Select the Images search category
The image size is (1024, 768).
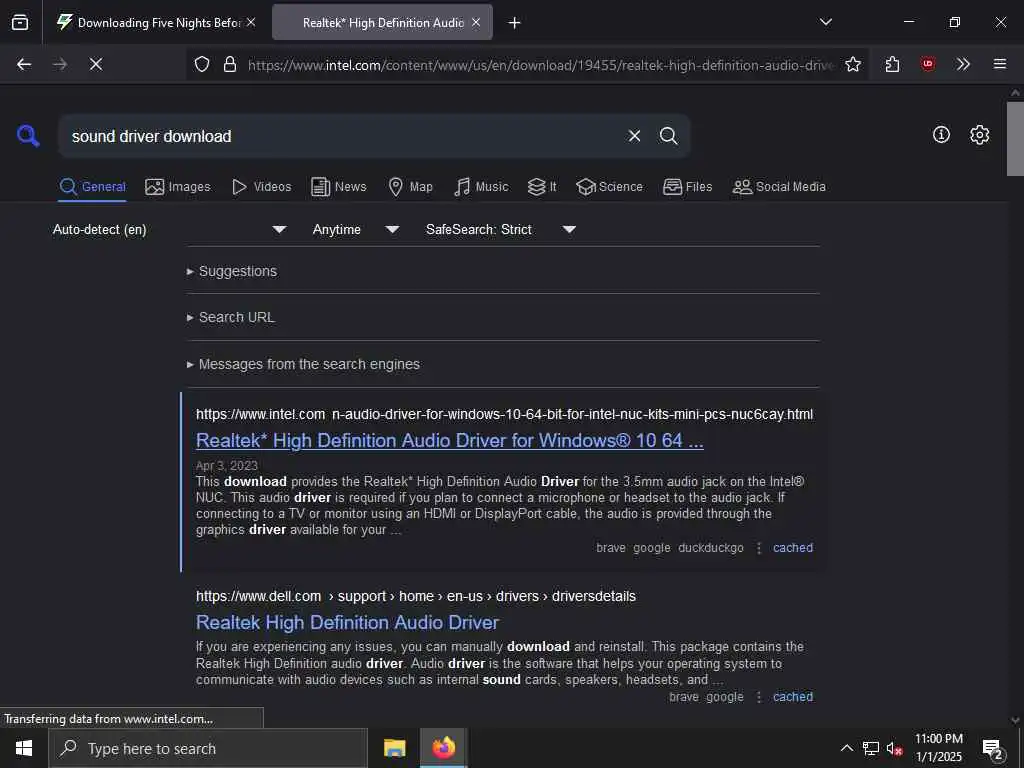(178, 187)
